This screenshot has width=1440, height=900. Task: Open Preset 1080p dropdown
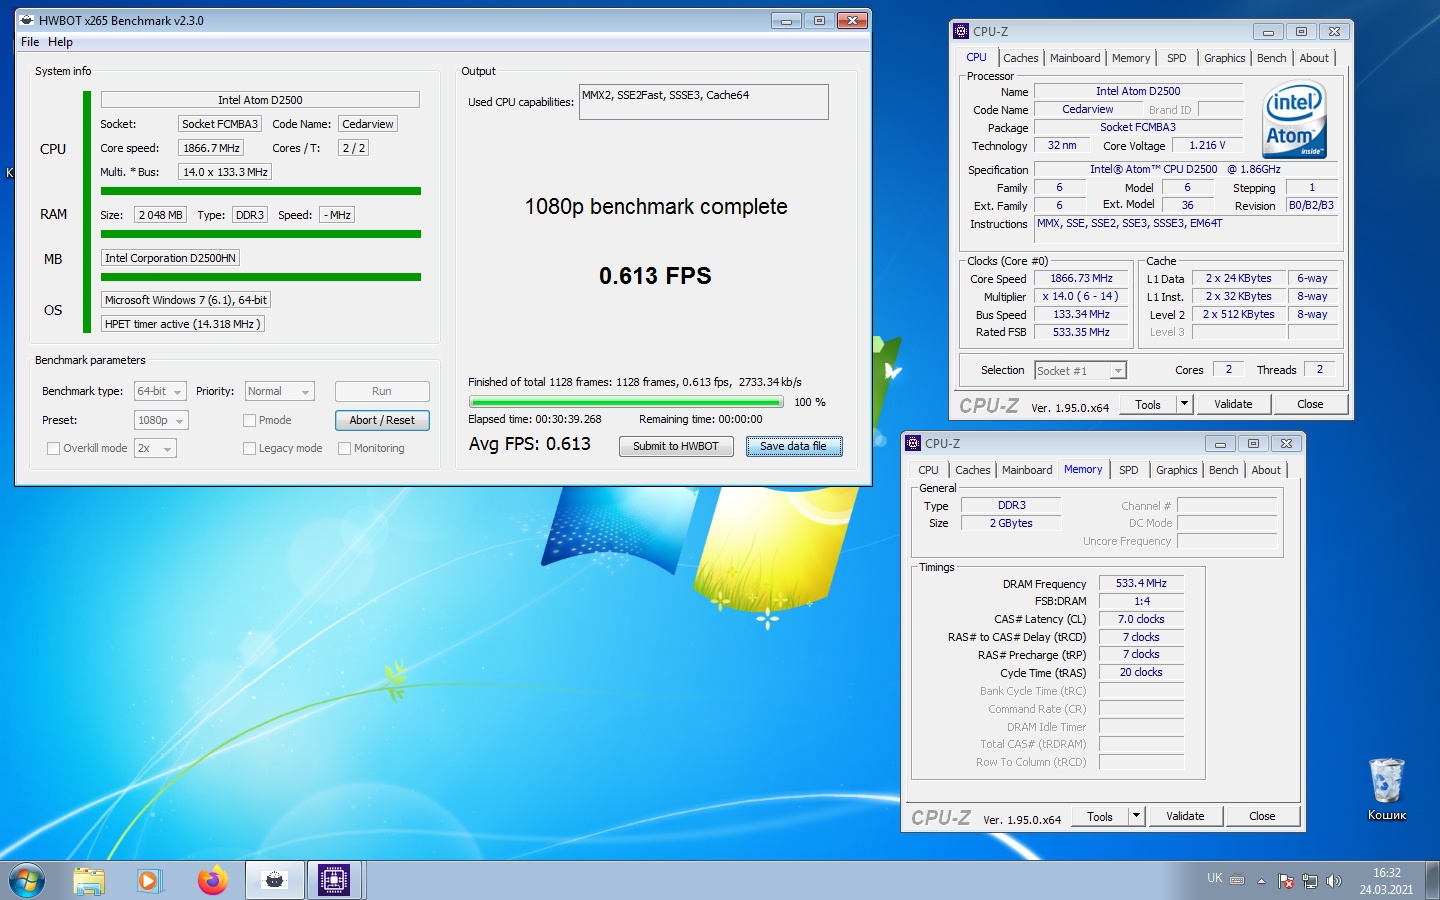click(x=161, y=420)
